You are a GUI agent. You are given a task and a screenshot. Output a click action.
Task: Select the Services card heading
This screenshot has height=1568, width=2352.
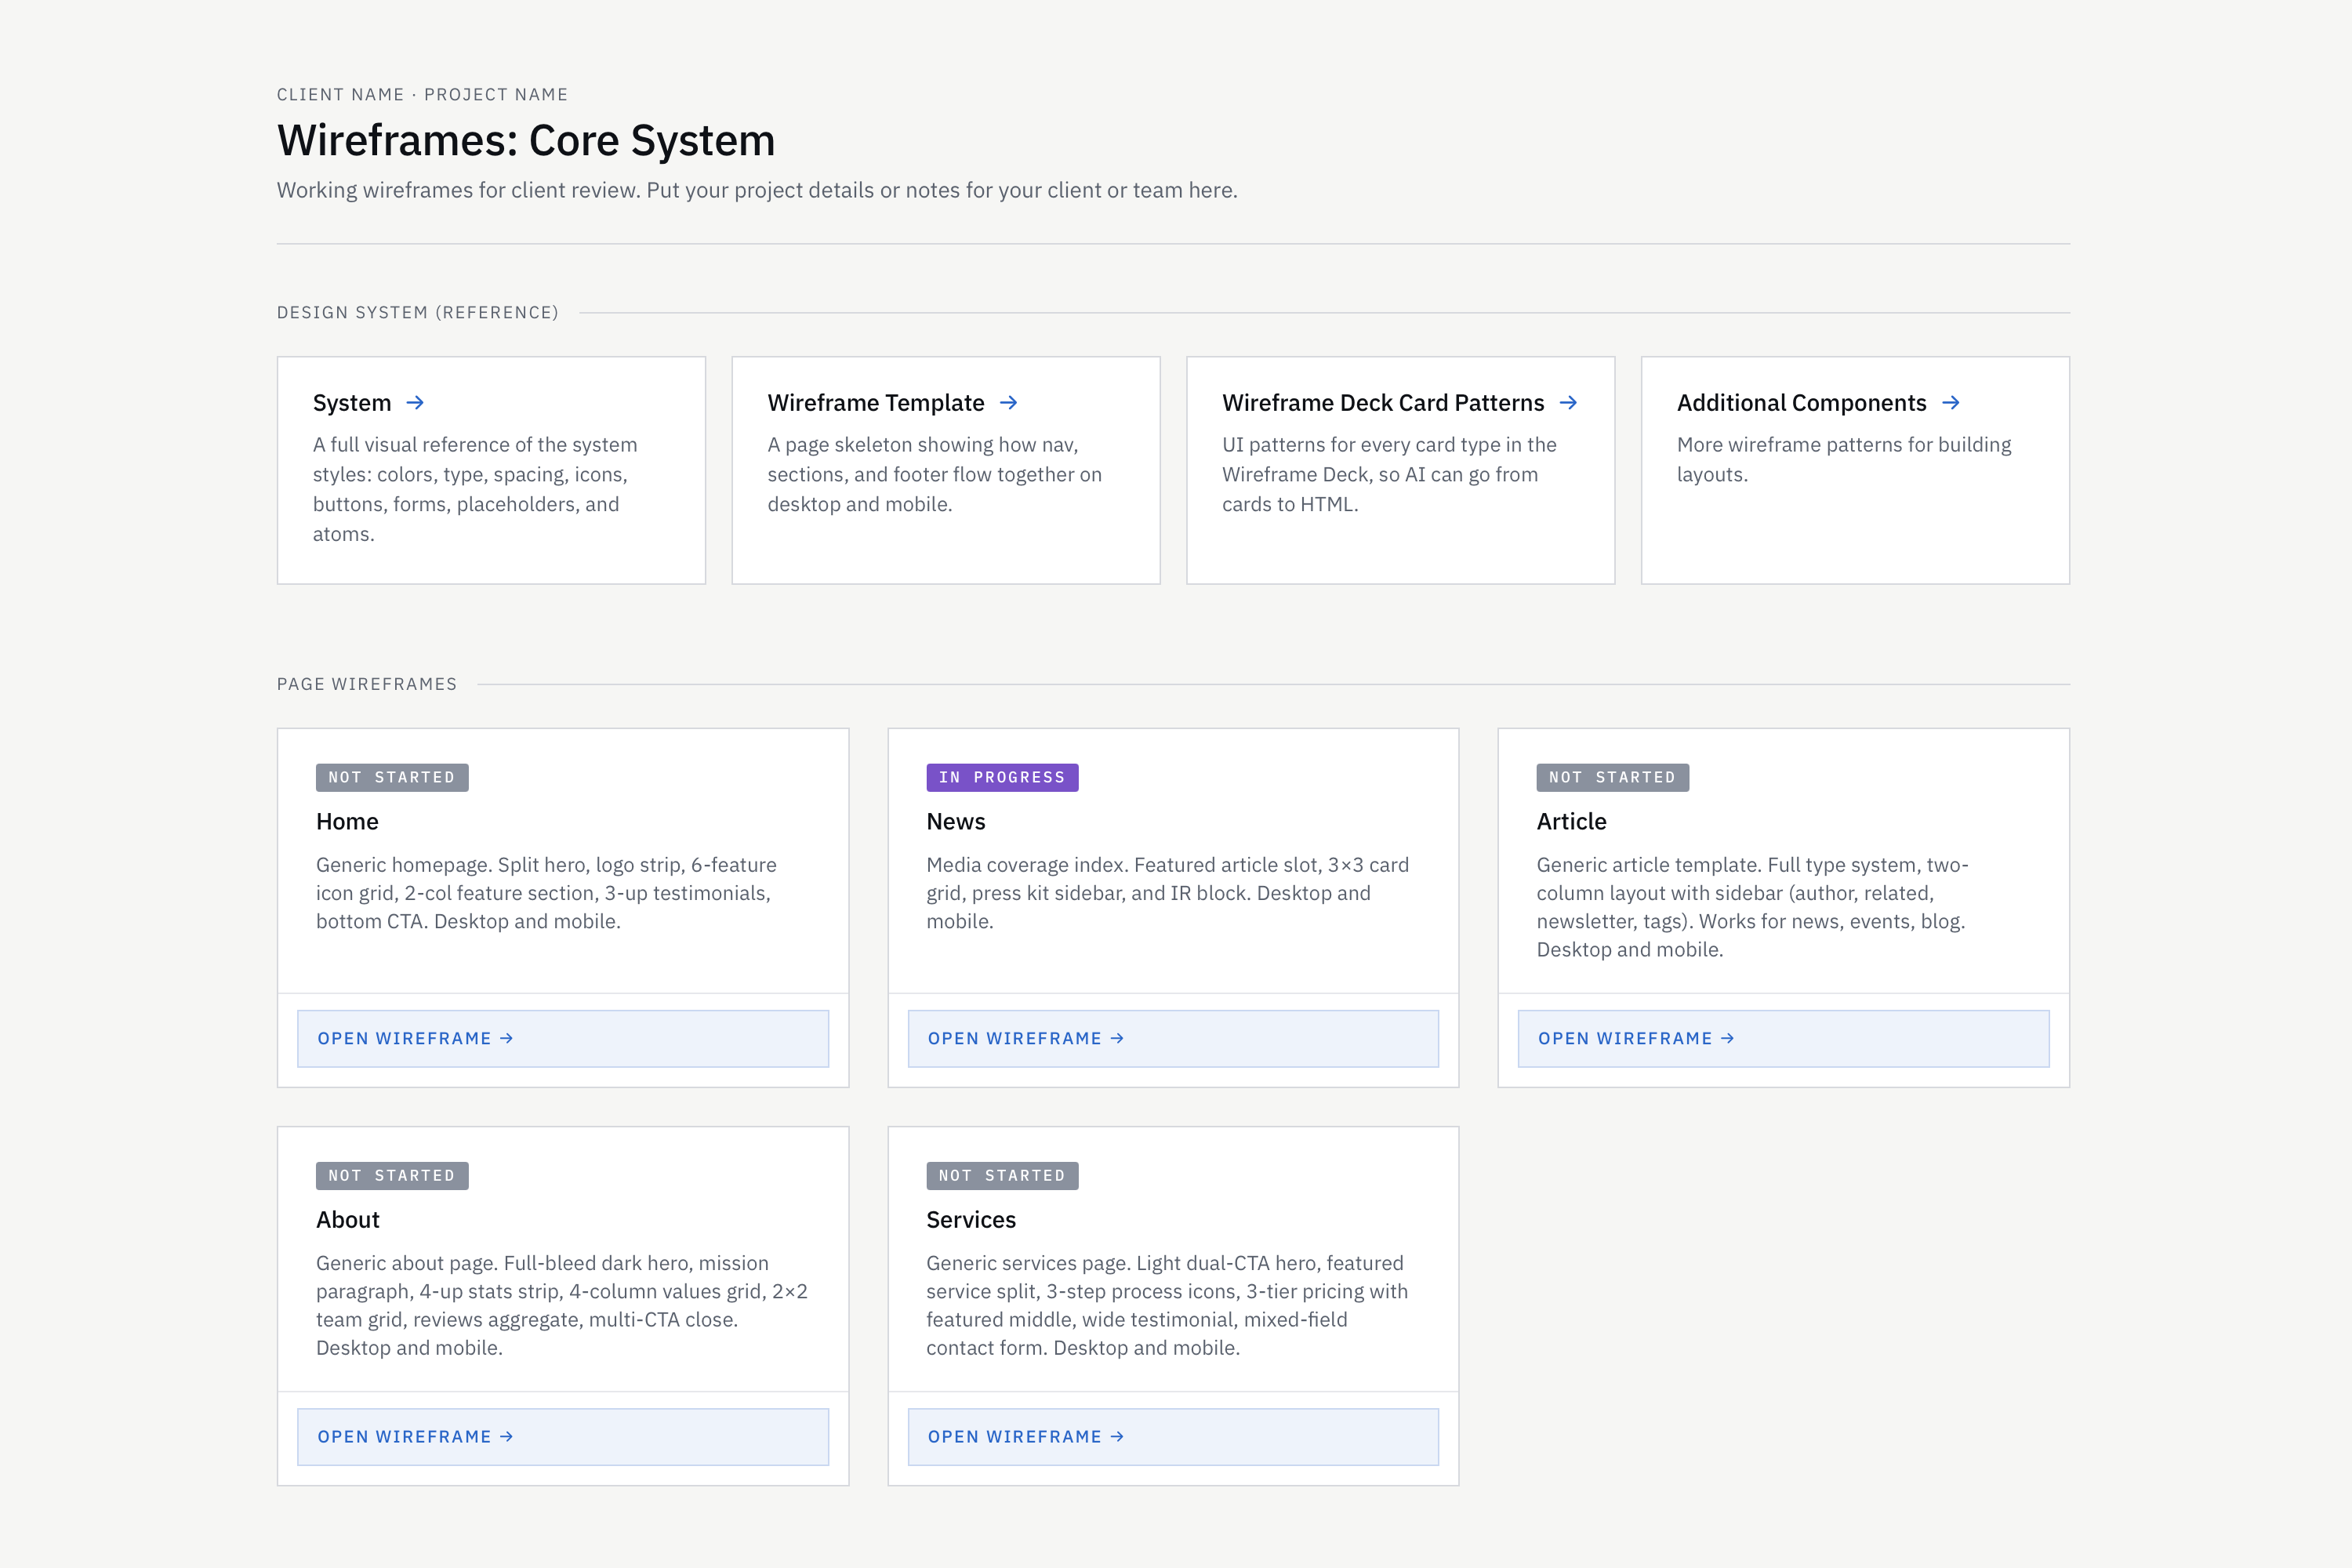[x=971, y=1220]
